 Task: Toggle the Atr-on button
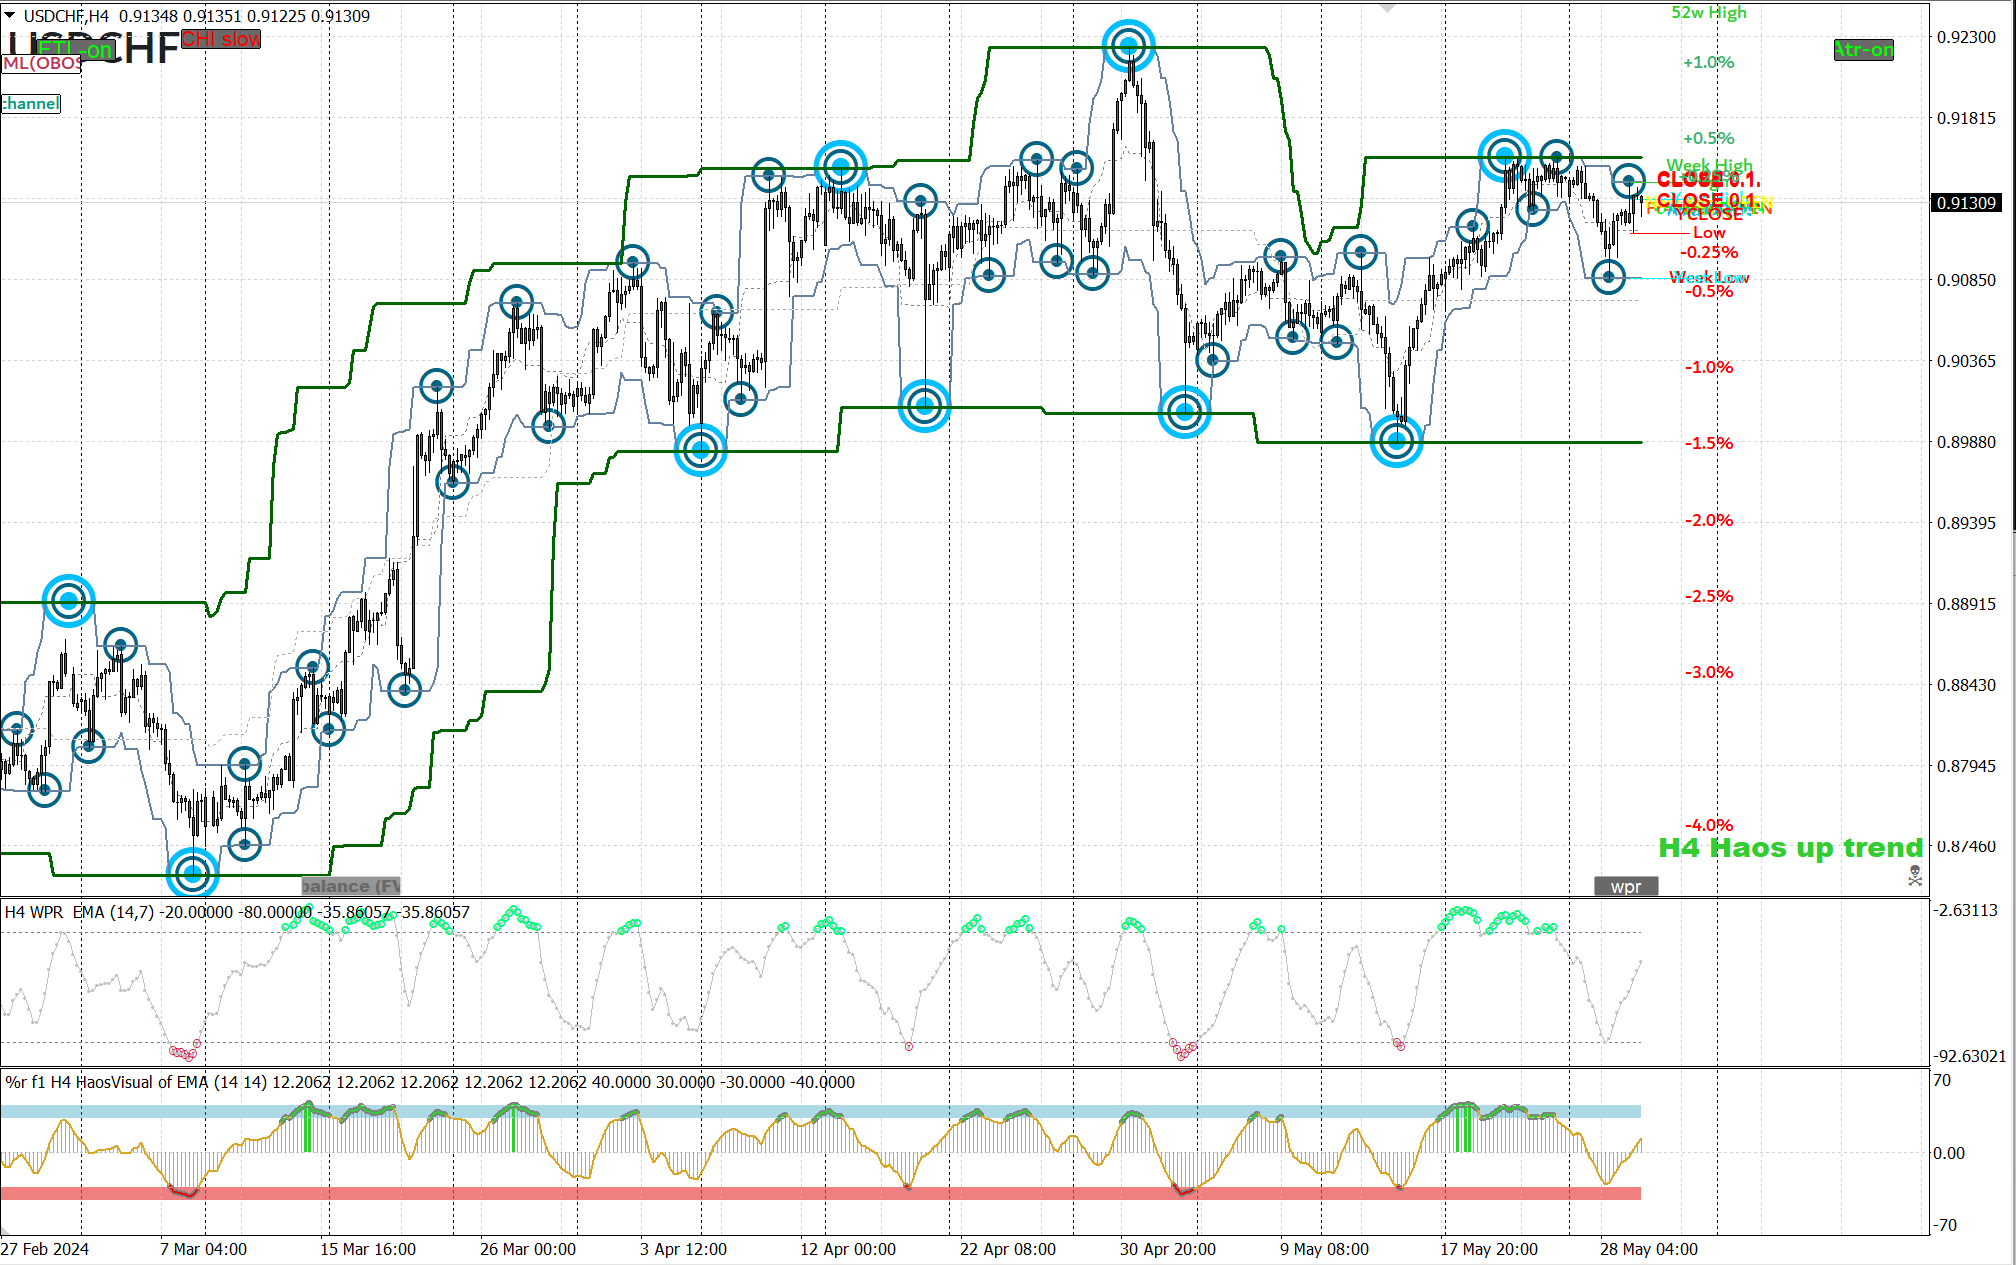pos(1863,50)
